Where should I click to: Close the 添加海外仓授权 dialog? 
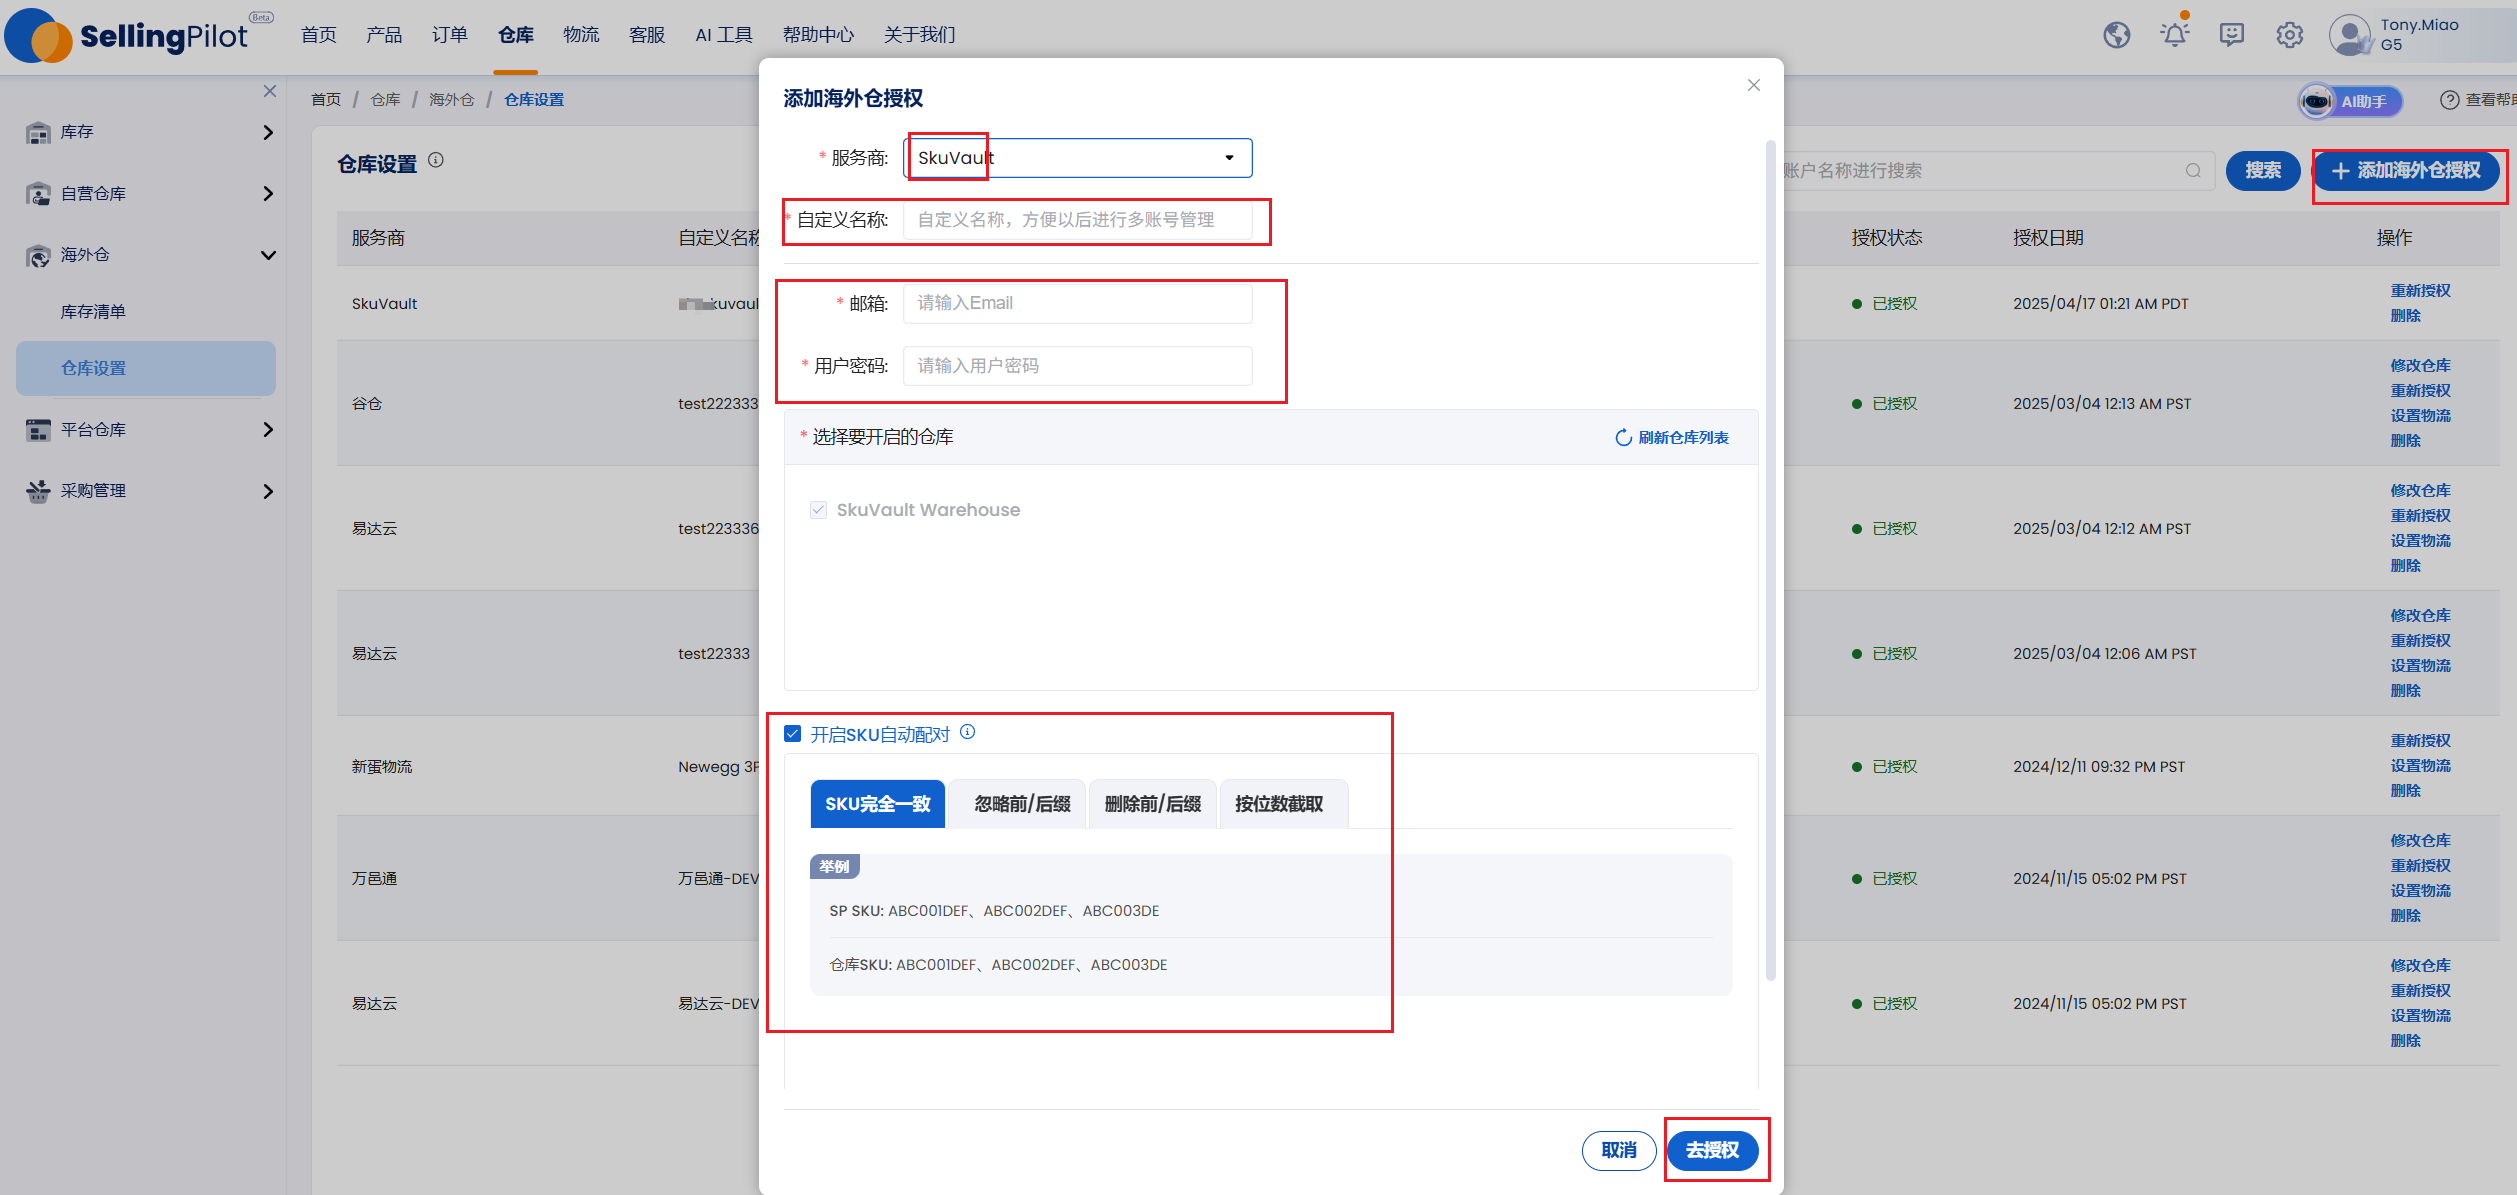[1753, 85]
